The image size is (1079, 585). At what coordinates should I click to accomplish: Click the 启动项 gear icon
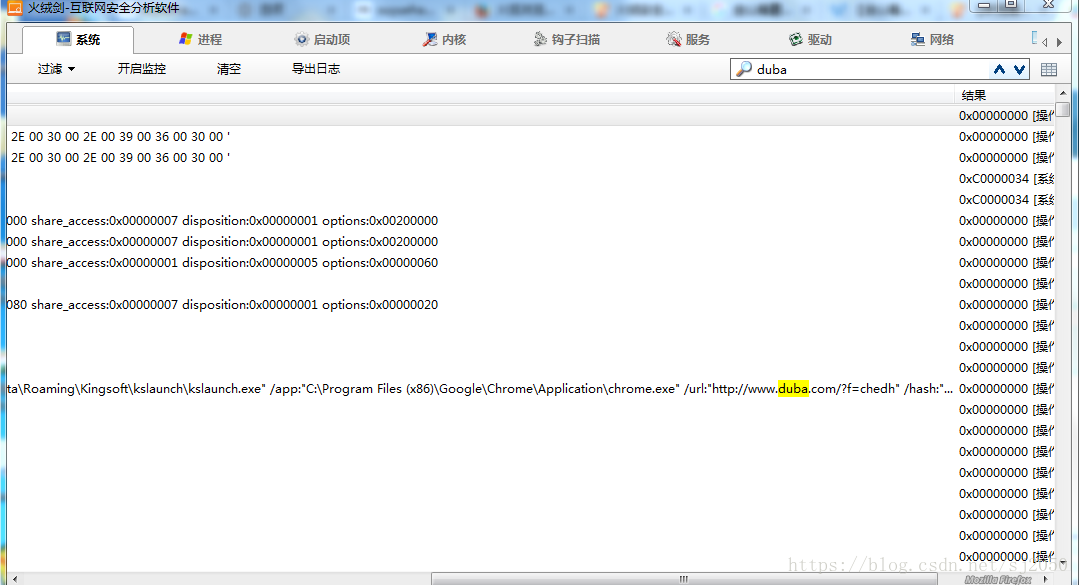(x=301, y=39)
